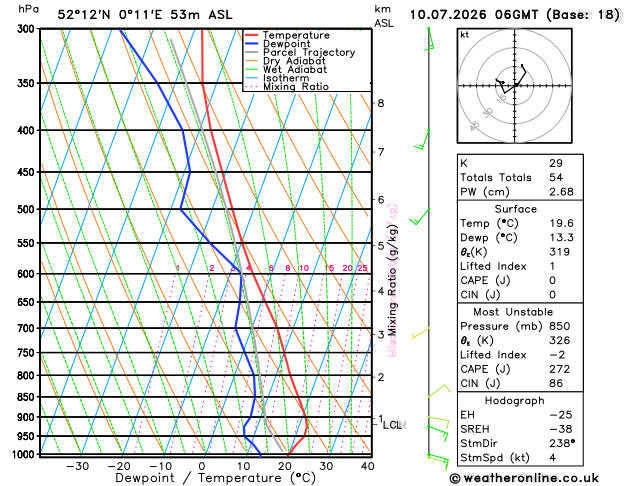629x486 pixels.
Task: Click the SREH value -38
Action: 560,429
